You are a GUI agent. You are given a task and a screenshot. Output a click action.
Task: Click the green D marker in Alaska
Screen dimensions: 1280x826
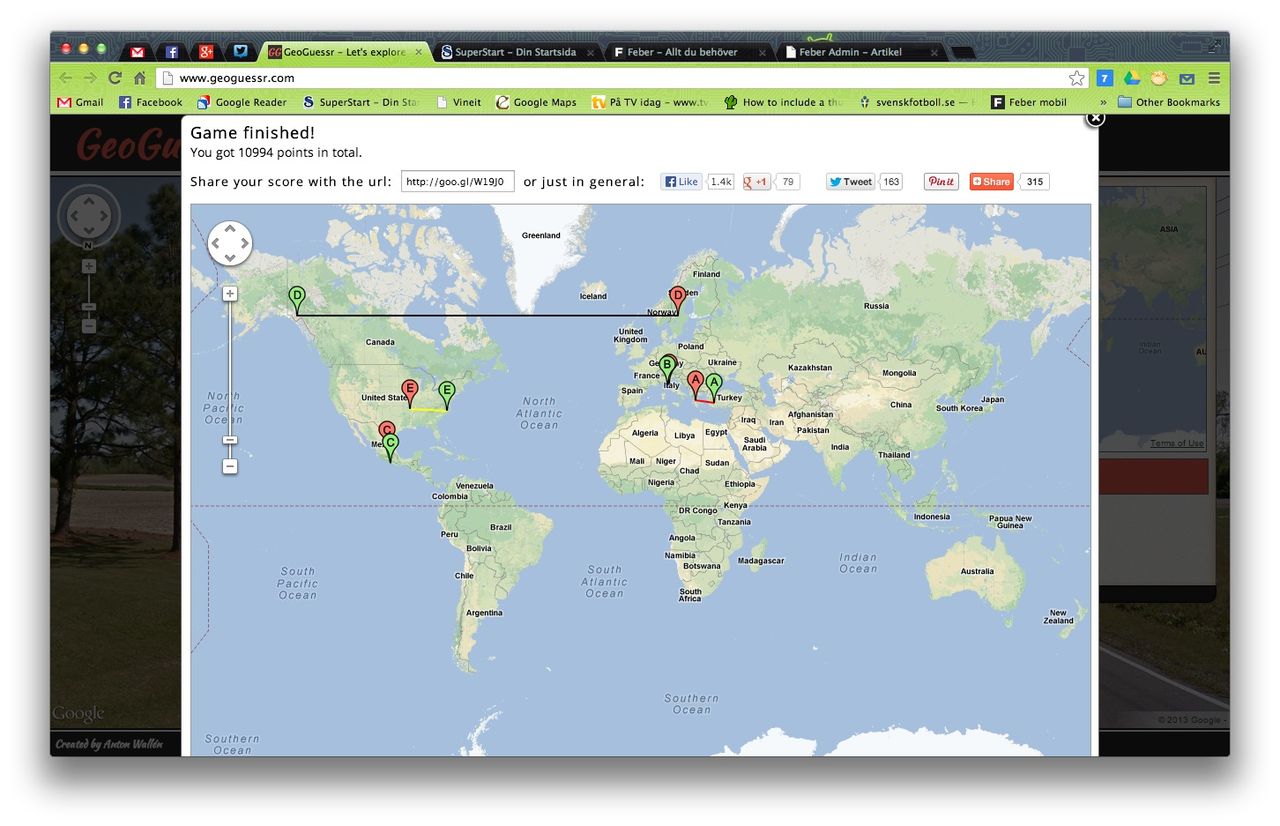click(x=297, y=300)
